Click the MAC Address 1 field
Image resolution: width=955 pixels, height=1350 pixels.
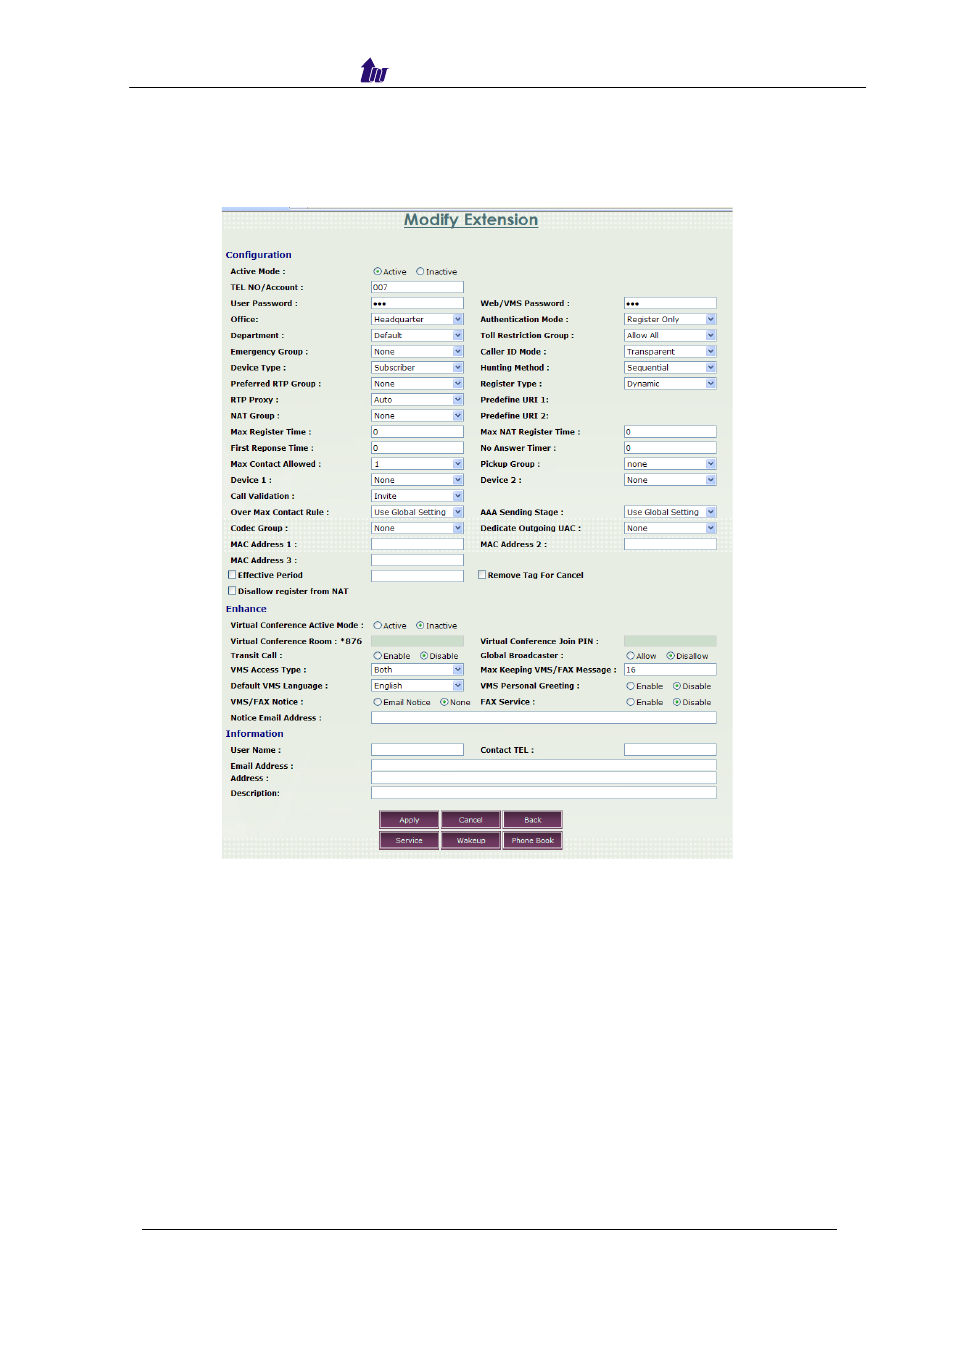pyautogui.click(x=417, y=544)
